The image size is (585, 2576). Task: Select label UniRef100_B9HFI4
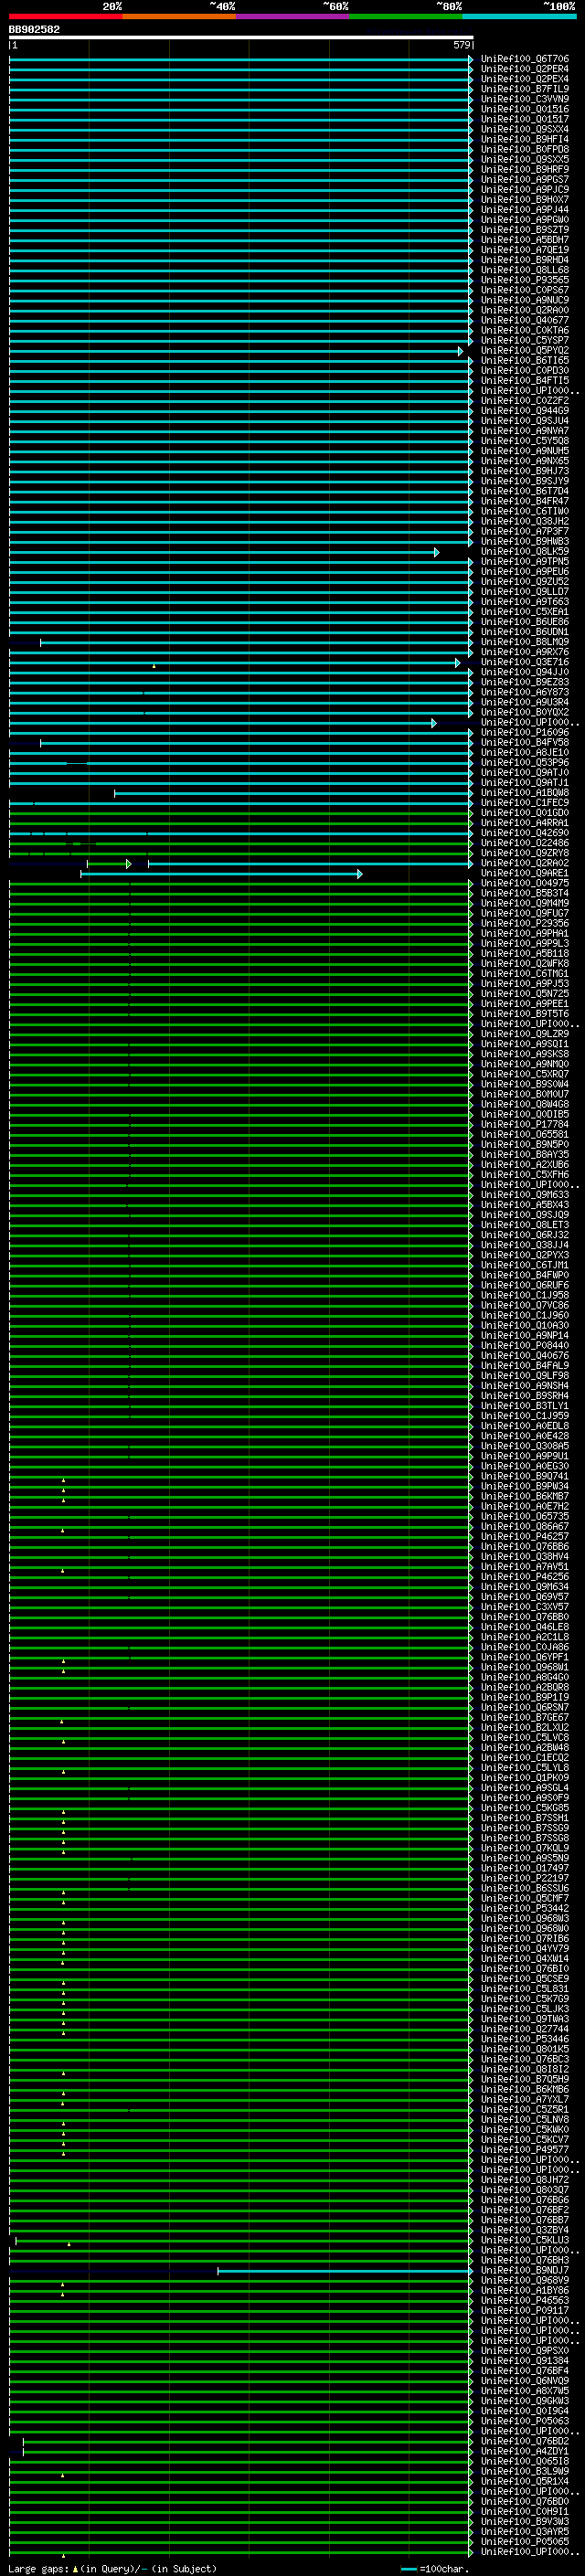click(525, 139)
